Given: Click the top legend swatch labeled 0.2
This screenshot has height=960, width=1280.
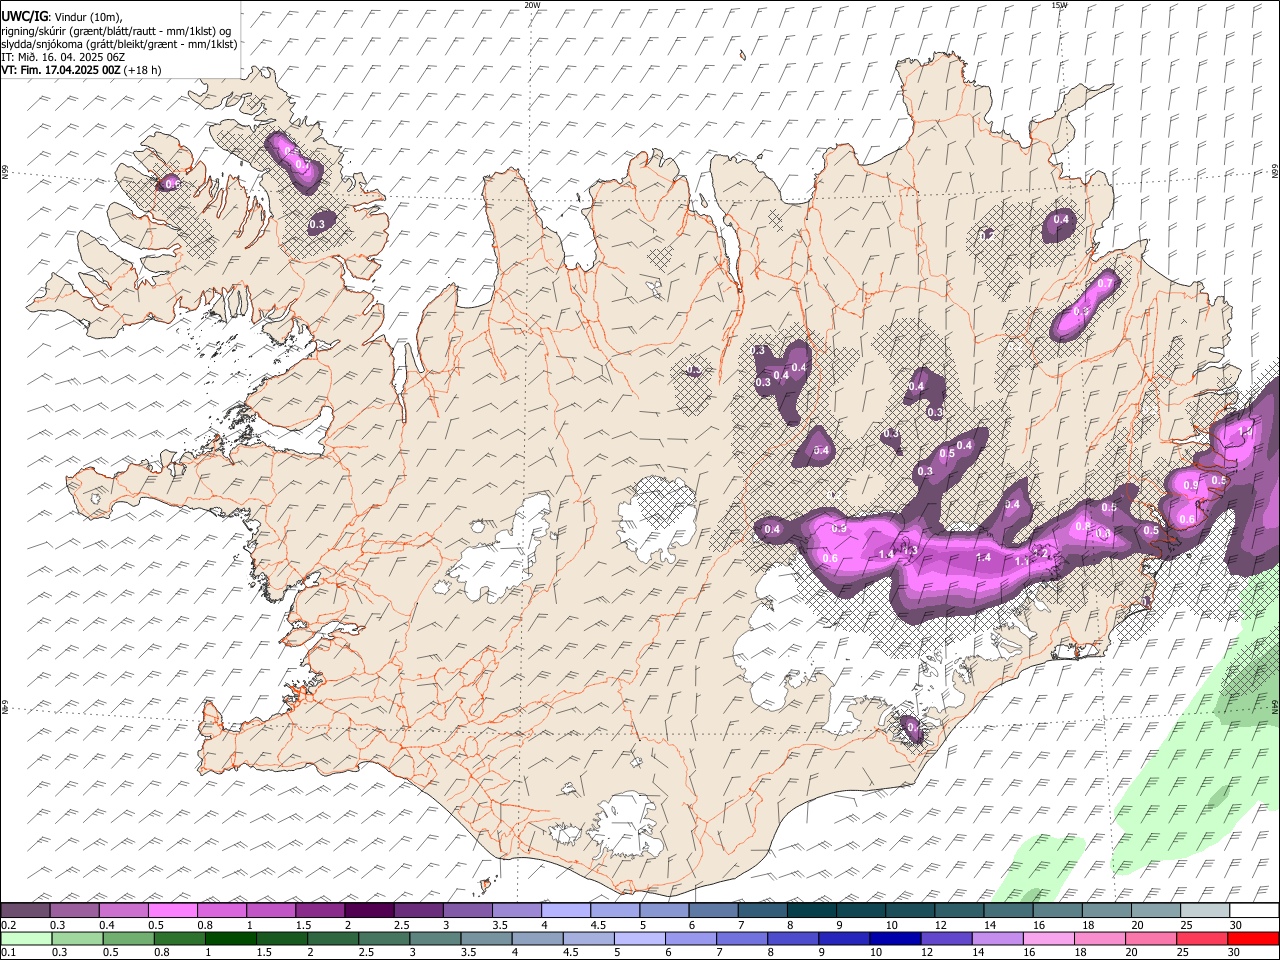Looking at the screenshot, I should click(x=25, y=911).
